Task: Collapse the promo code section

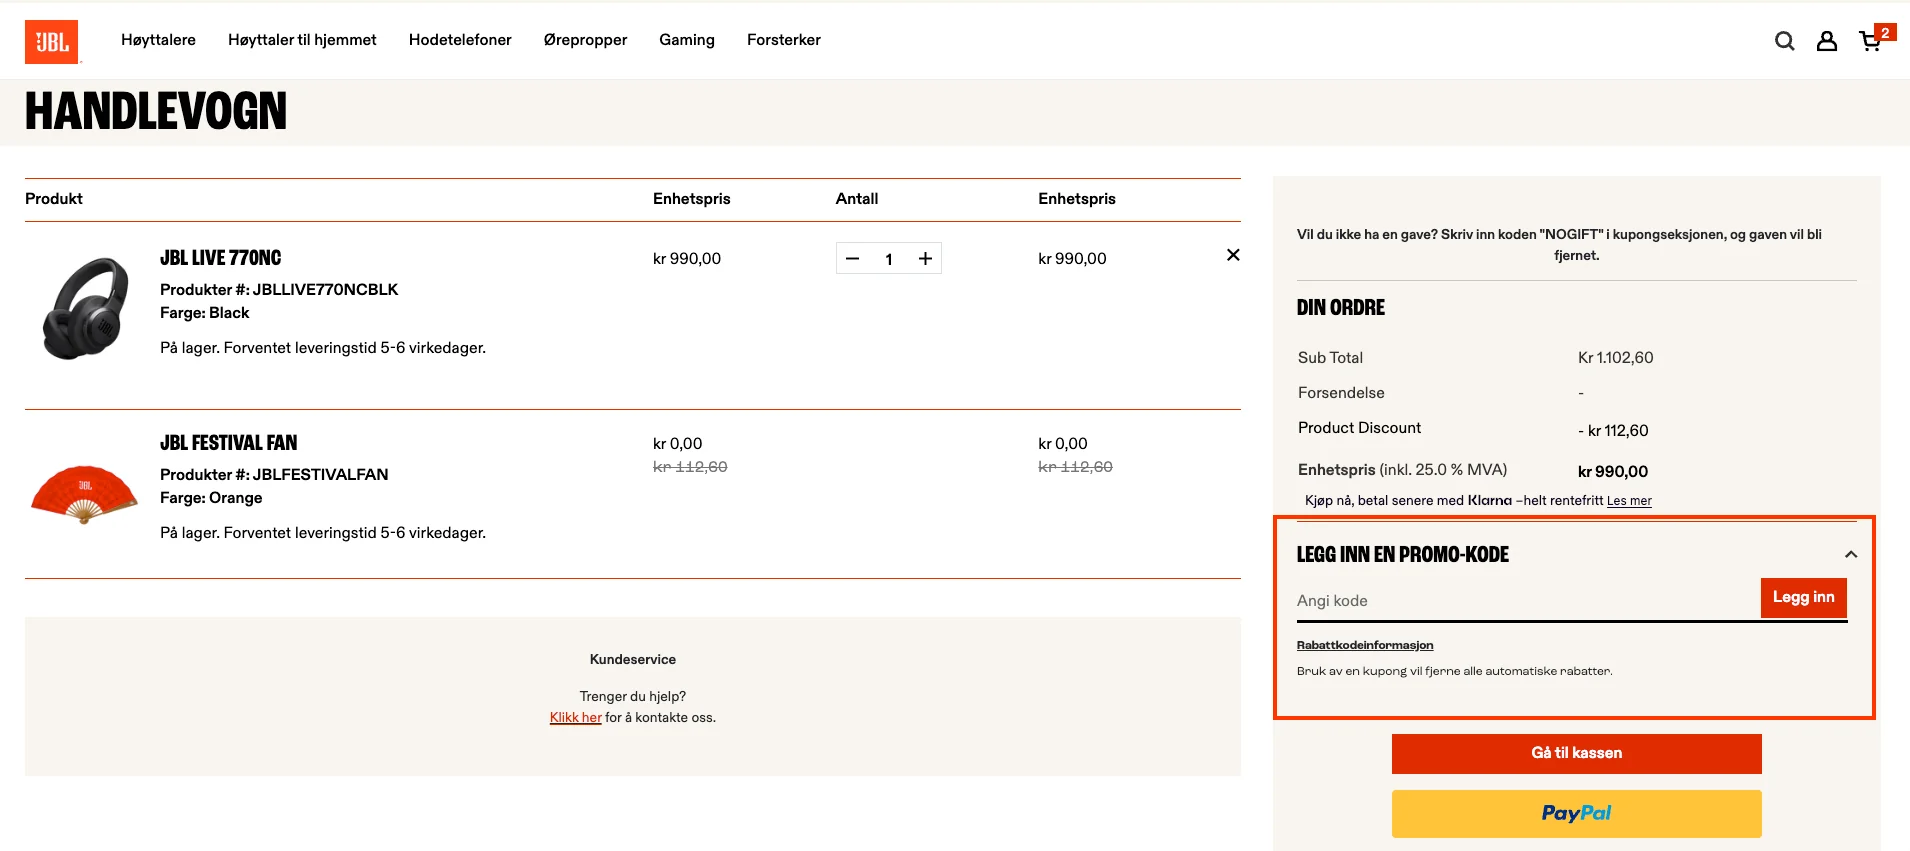Action: click(1851, 555)
